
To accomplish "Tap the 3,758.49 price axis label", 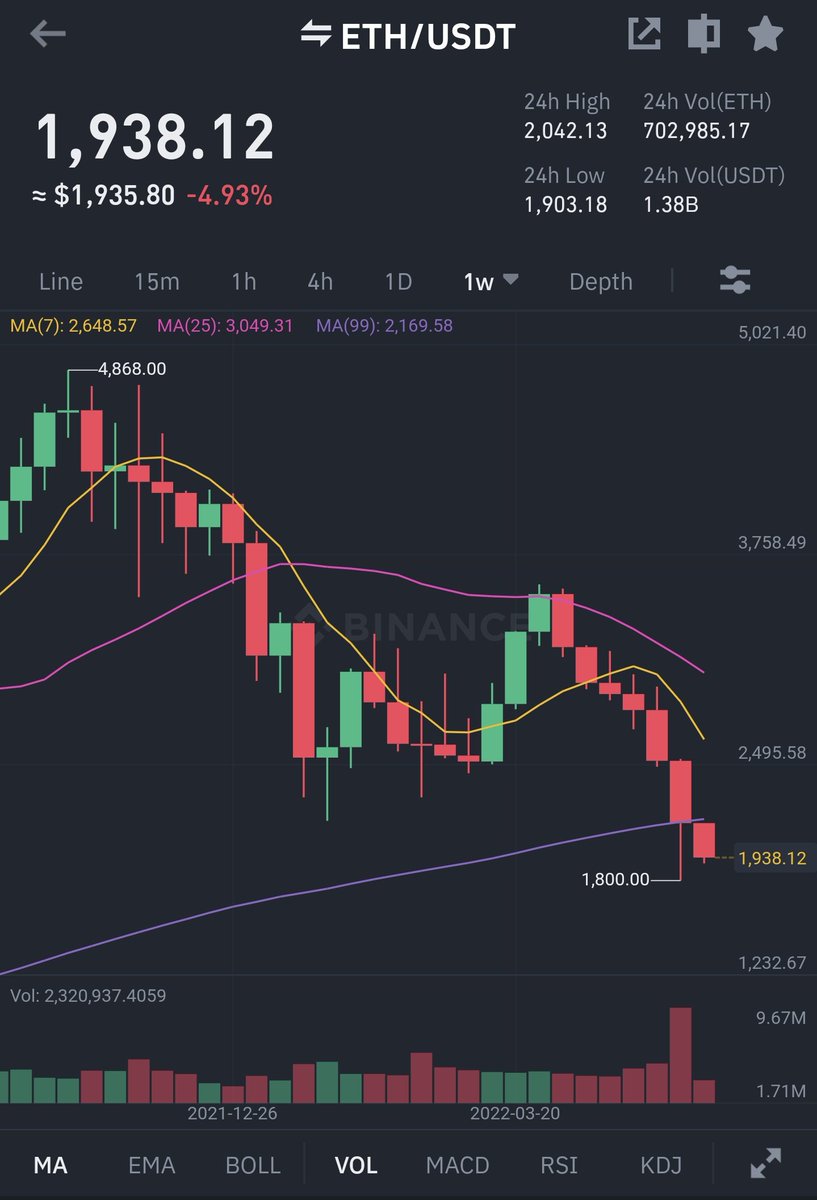I will pyautogui.click(x=772, y=543).
